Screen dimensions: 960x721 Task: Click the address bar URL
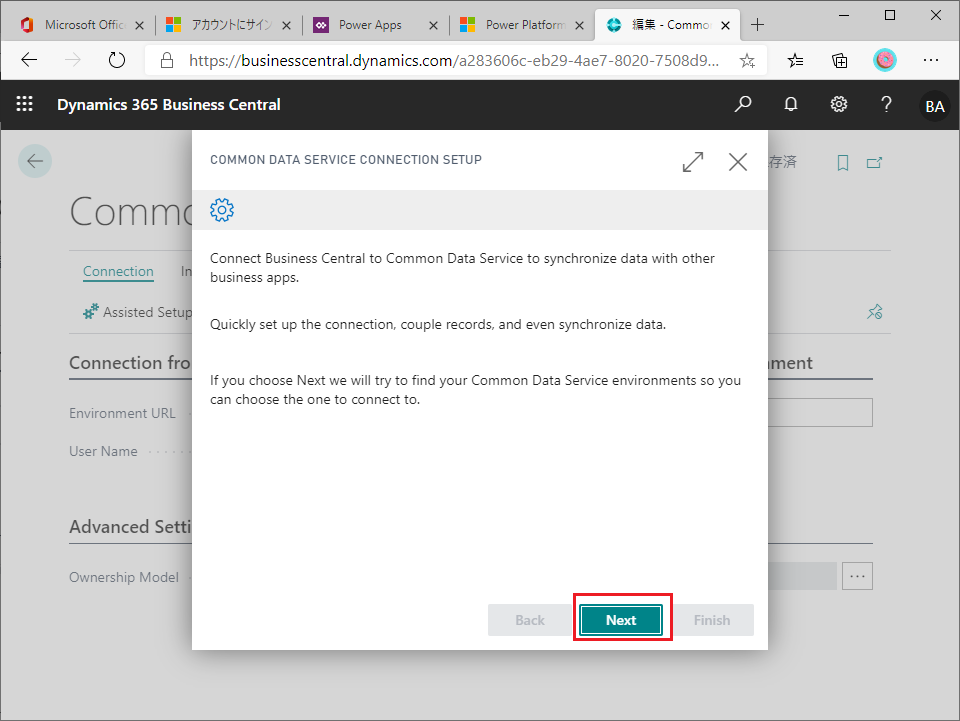(x=454, y=60)
